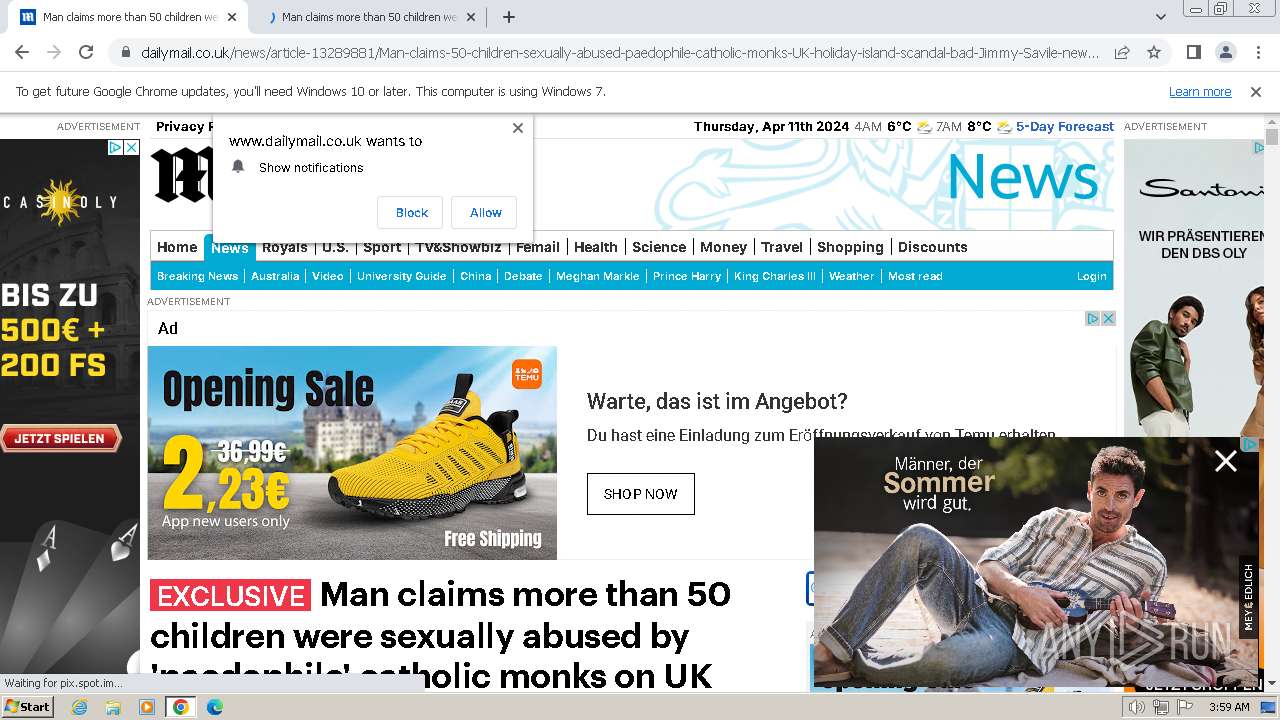Open the EXCLUSIVE Man claims article headline
The image size is (1280, 720).
440,636
